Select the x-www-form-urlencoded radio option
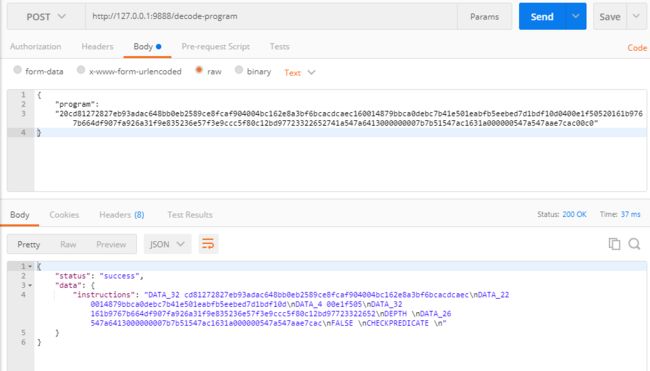This screenshot has height=371, width=650. click(x=81, y=70)
